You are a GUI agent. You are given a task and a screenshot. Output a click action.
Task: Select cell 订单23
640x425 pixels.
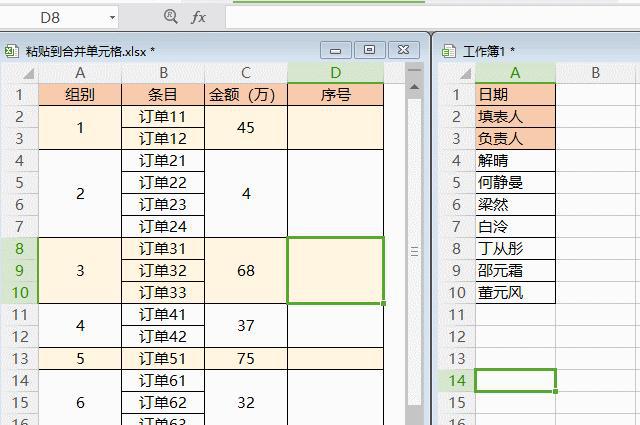click(163, 205)
